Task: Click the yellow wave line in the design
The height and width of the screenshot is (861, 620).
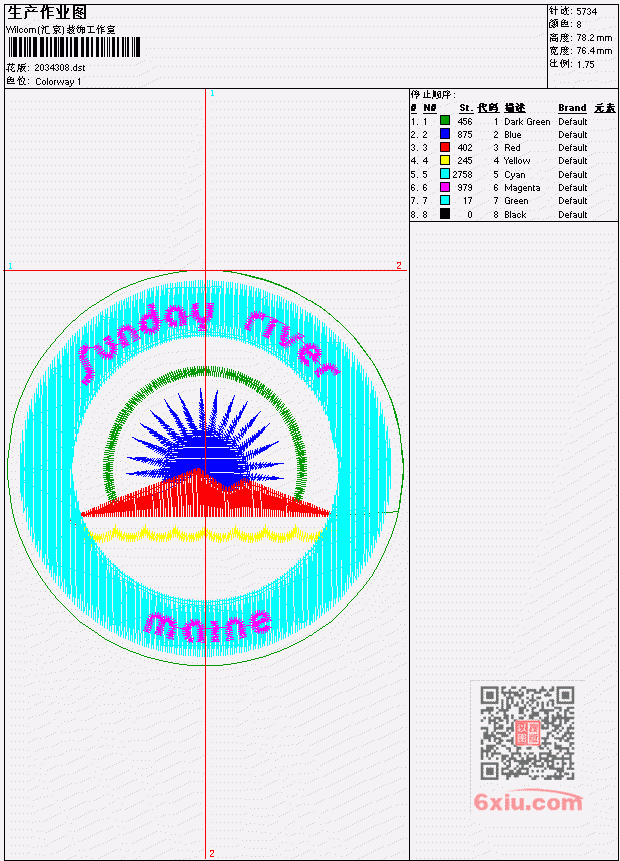Action: [205, 534]
